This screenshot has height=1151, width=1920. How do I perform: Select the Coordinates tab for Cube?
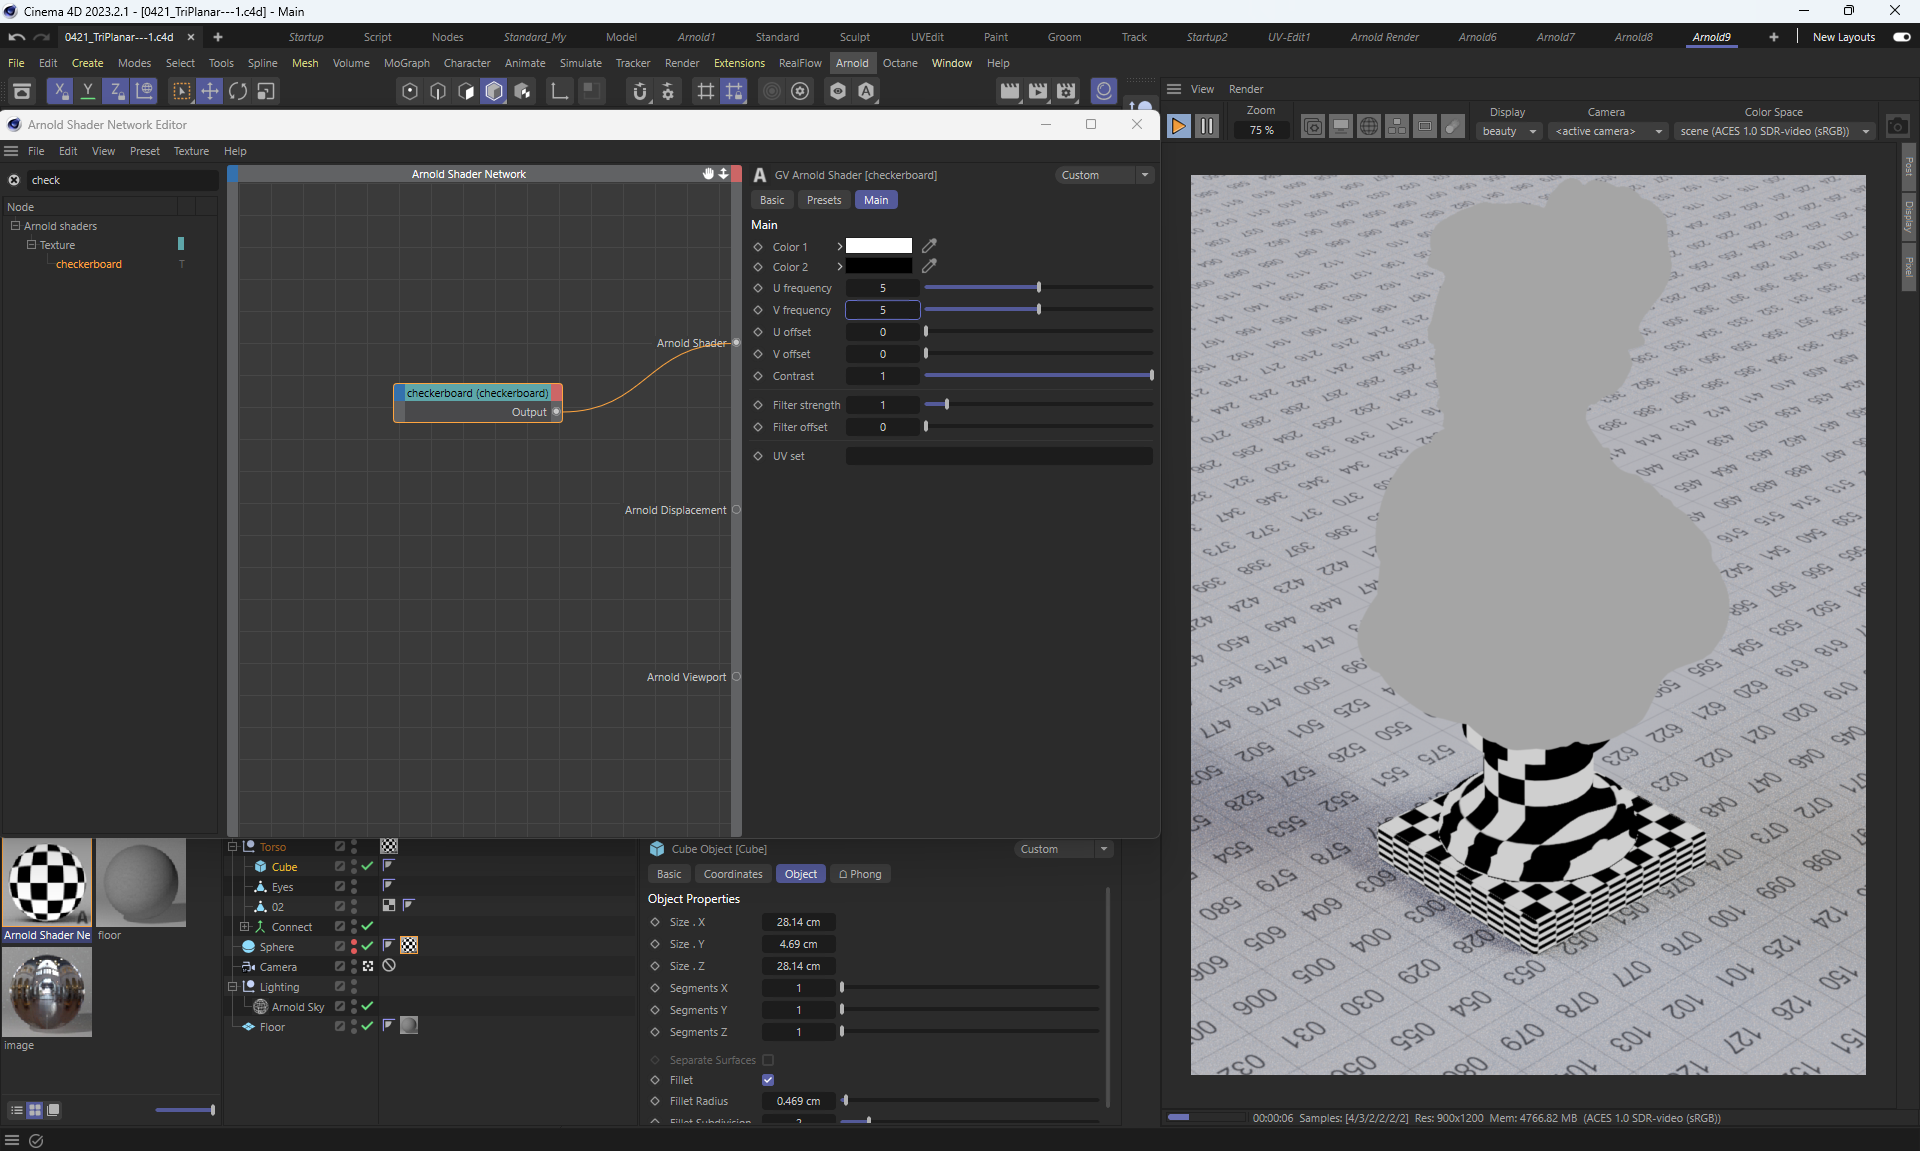pyautogui.click(x=733, y=874)
